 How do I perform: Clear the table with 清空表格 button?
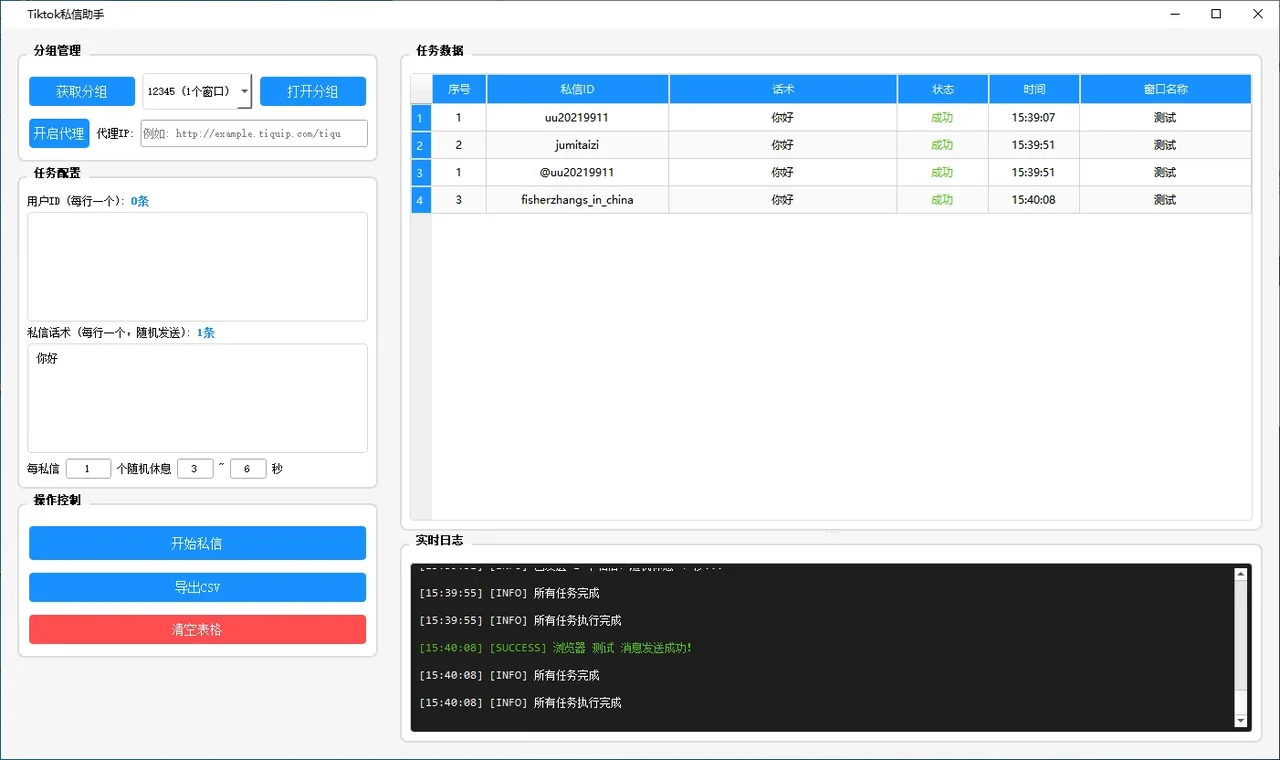[x=197, y=630]
